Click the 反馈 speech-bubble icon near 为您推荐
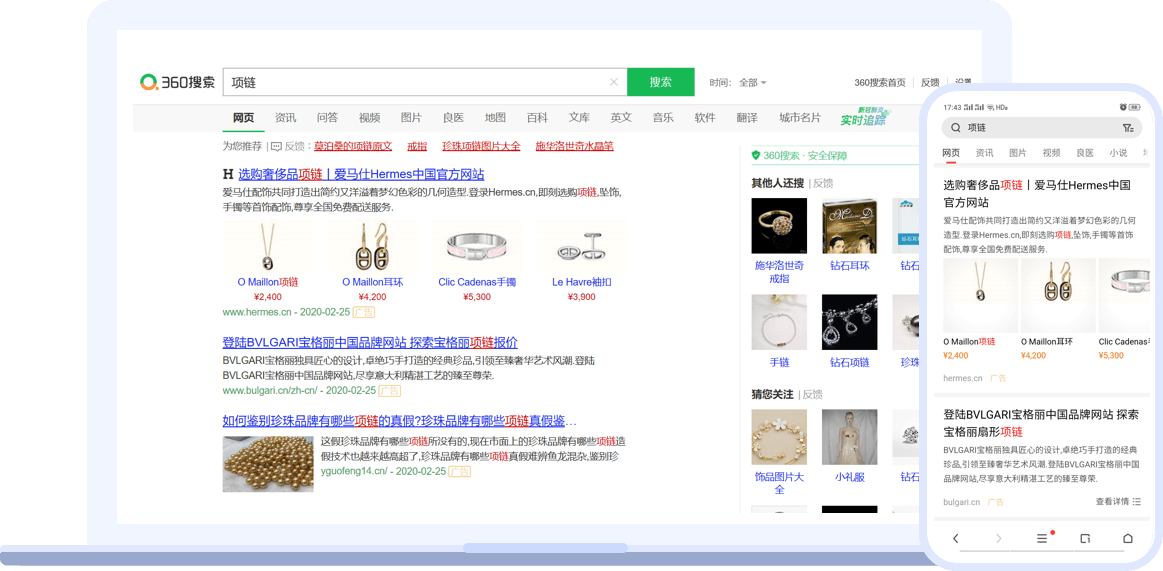The height and width of the screenshot is (571, 1163). click(277, 146)
